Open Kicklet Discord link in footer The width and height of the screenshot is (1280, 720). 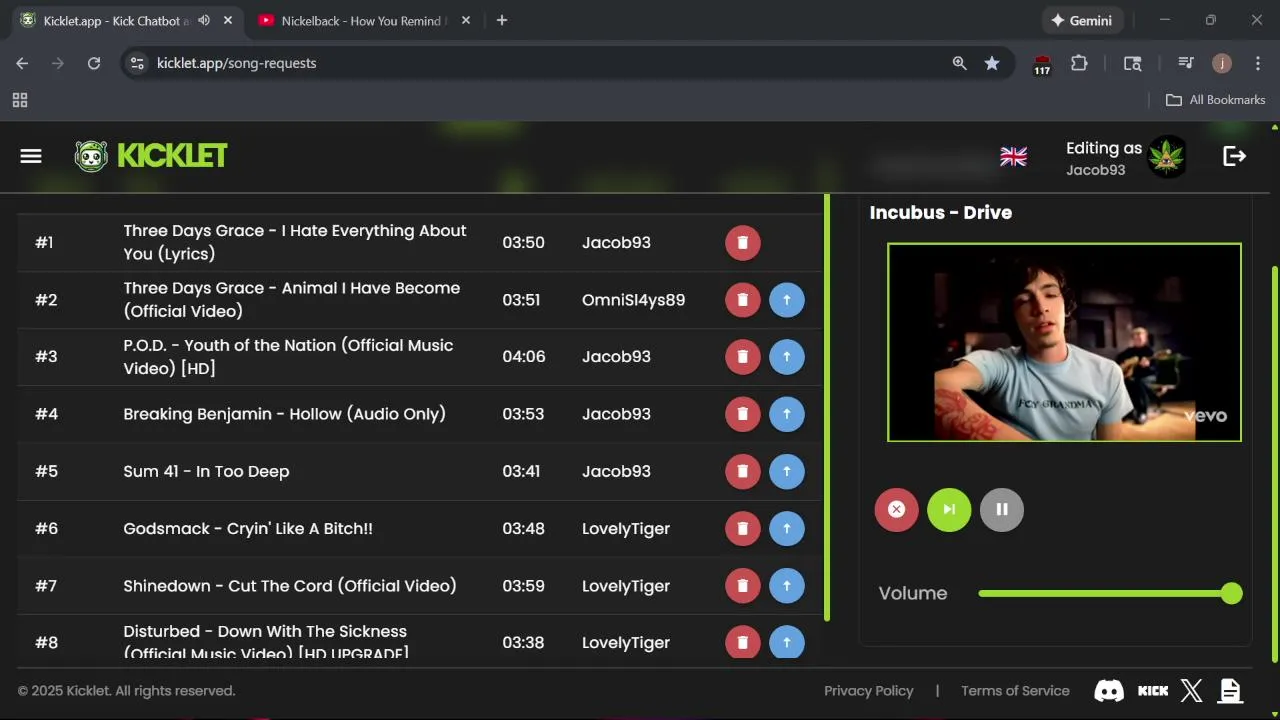(x=1109, y=691)
